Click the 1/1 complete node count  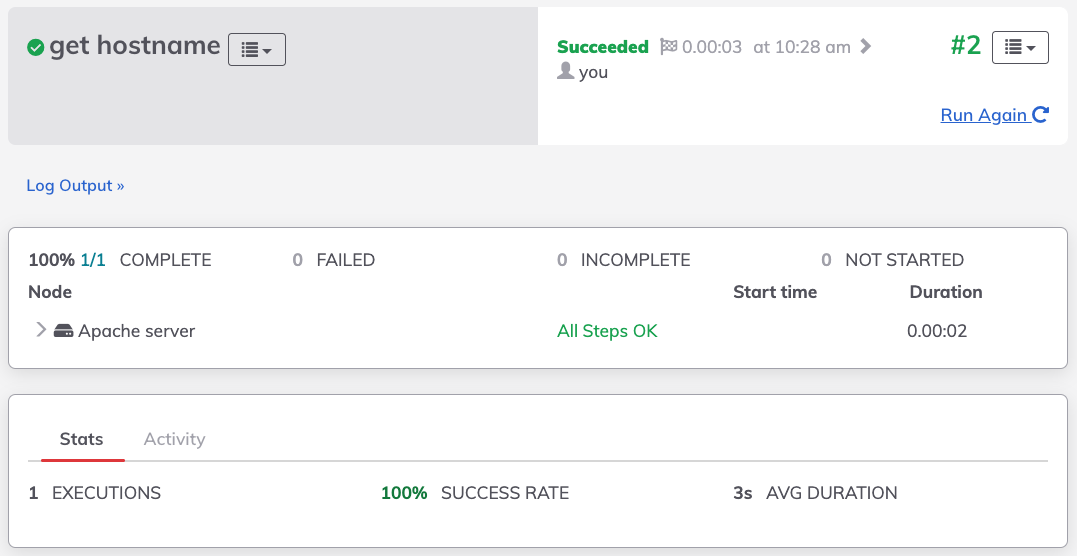(93, 260)
